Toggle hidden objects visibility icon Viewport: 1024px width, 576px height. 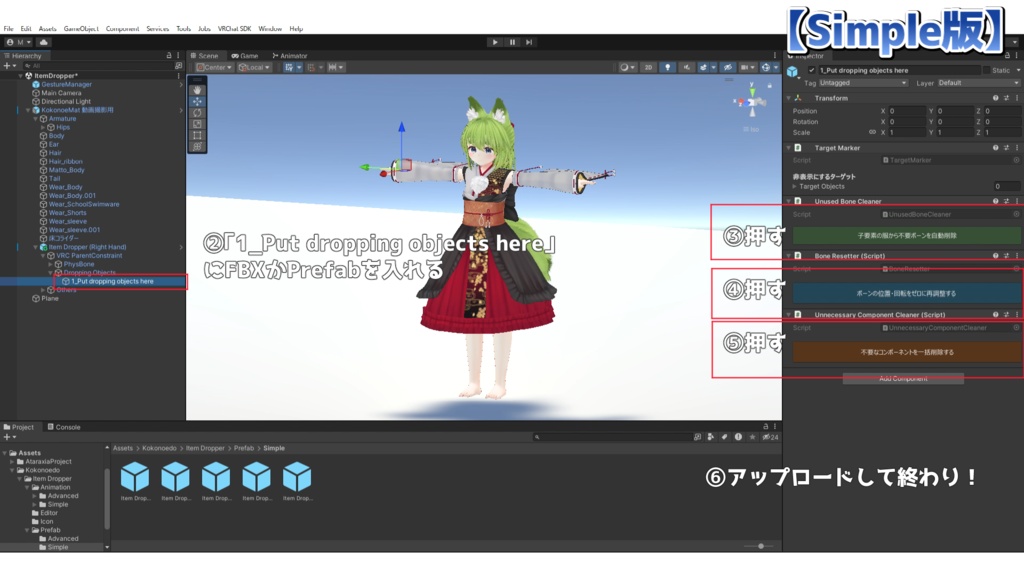coord(728,67)
